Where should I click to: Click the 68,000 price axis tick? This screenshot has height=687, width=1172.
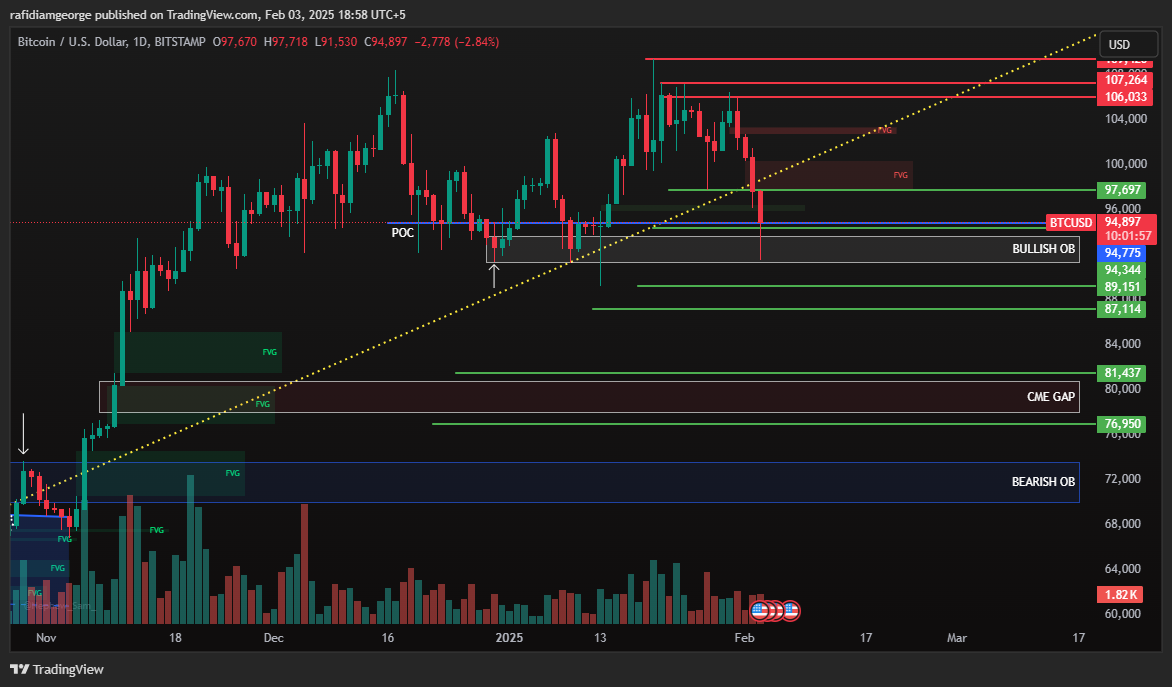[x=1123, y=523]
